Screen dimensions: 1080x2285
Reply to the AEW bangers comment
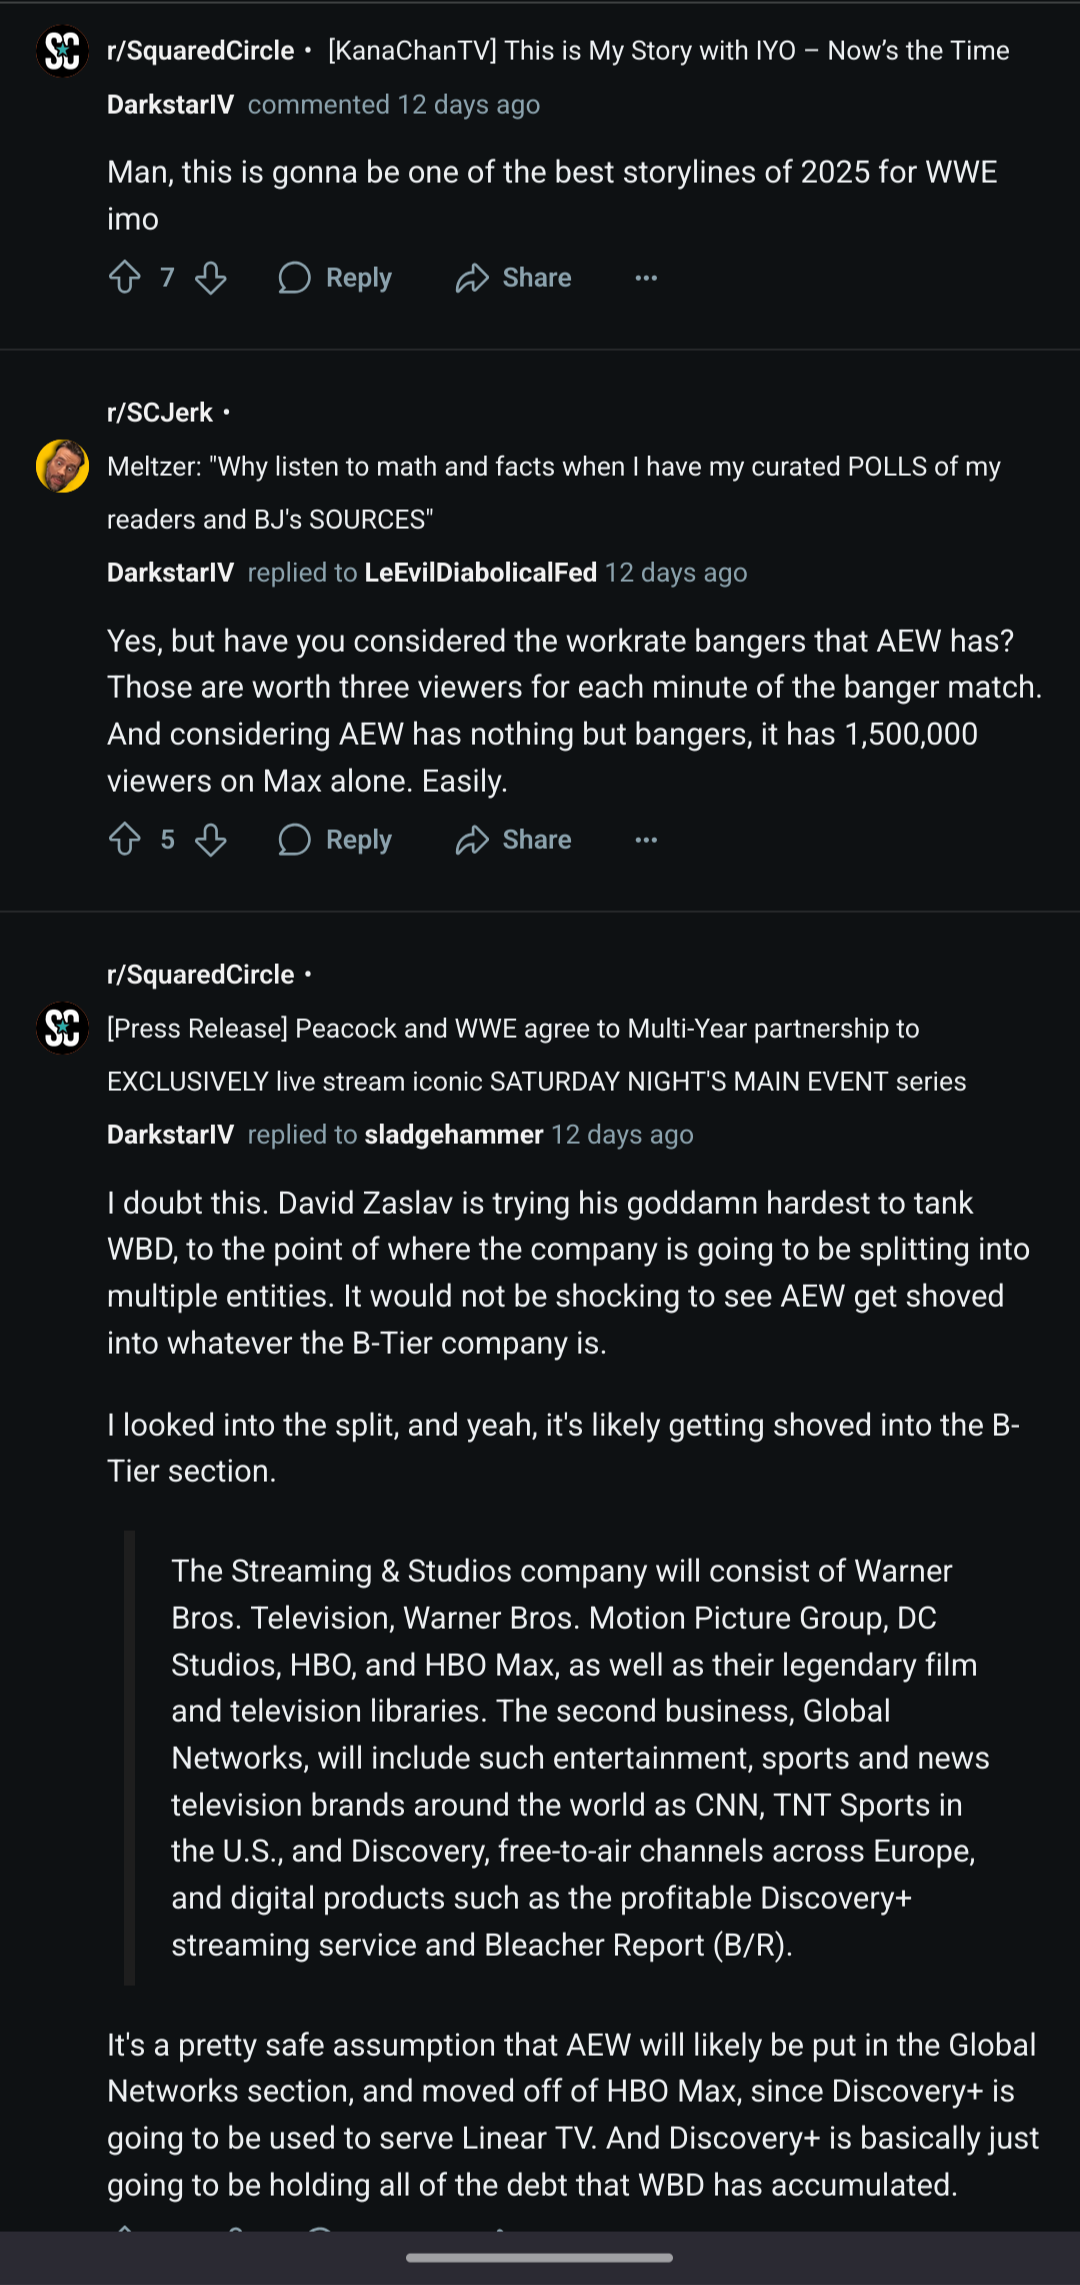[x=335, y=840]
